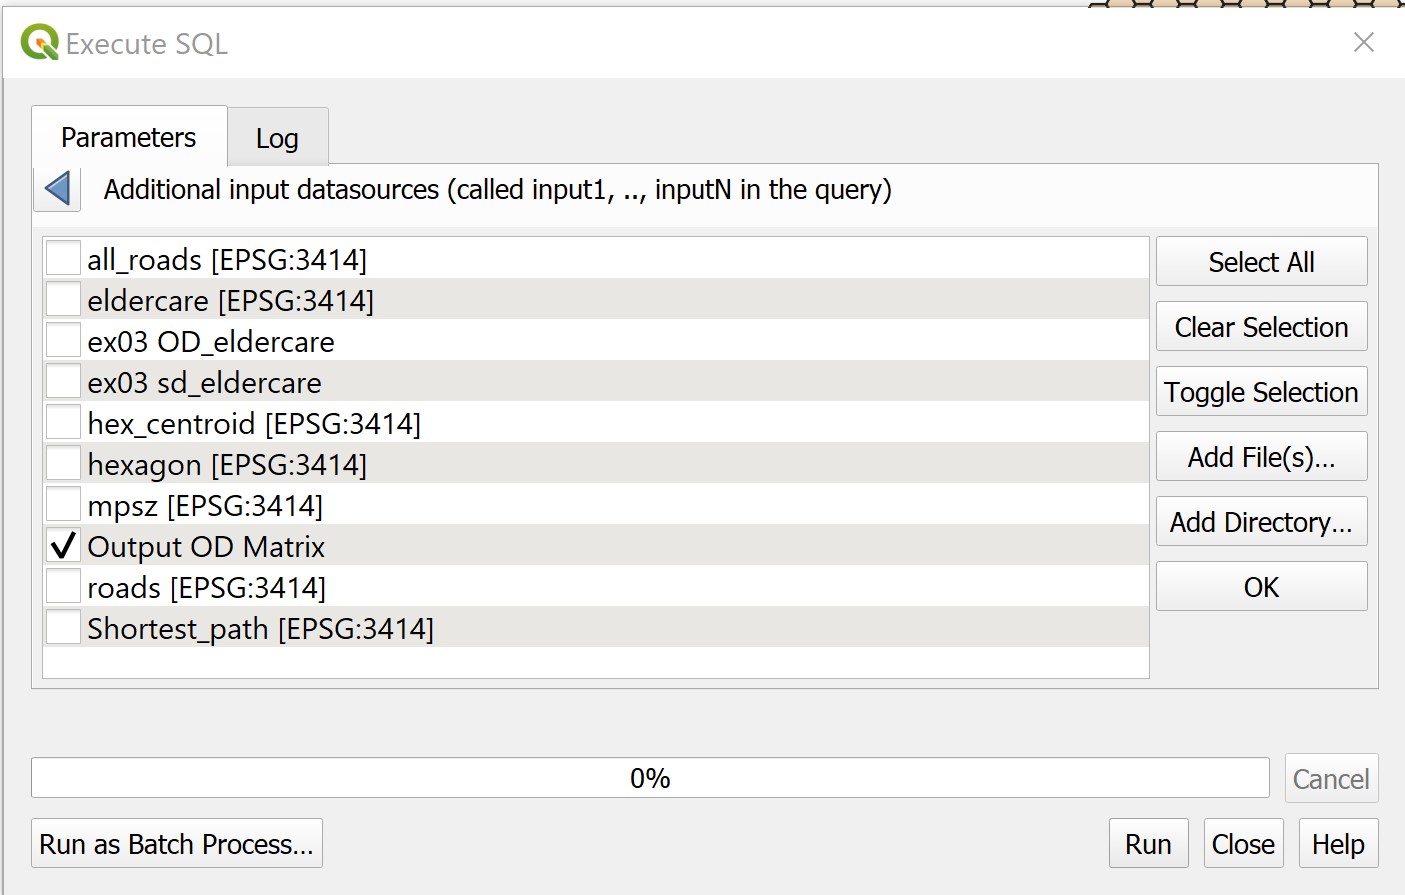The image size is (1405, 895).
Task: Click the blue back arrow icon
Action: point(58,189)
